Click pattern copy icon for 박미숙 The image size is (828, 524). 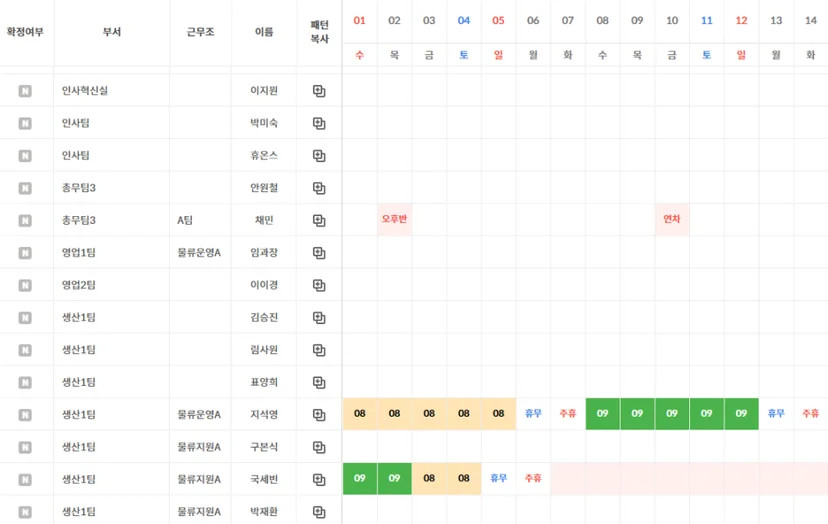319,123
